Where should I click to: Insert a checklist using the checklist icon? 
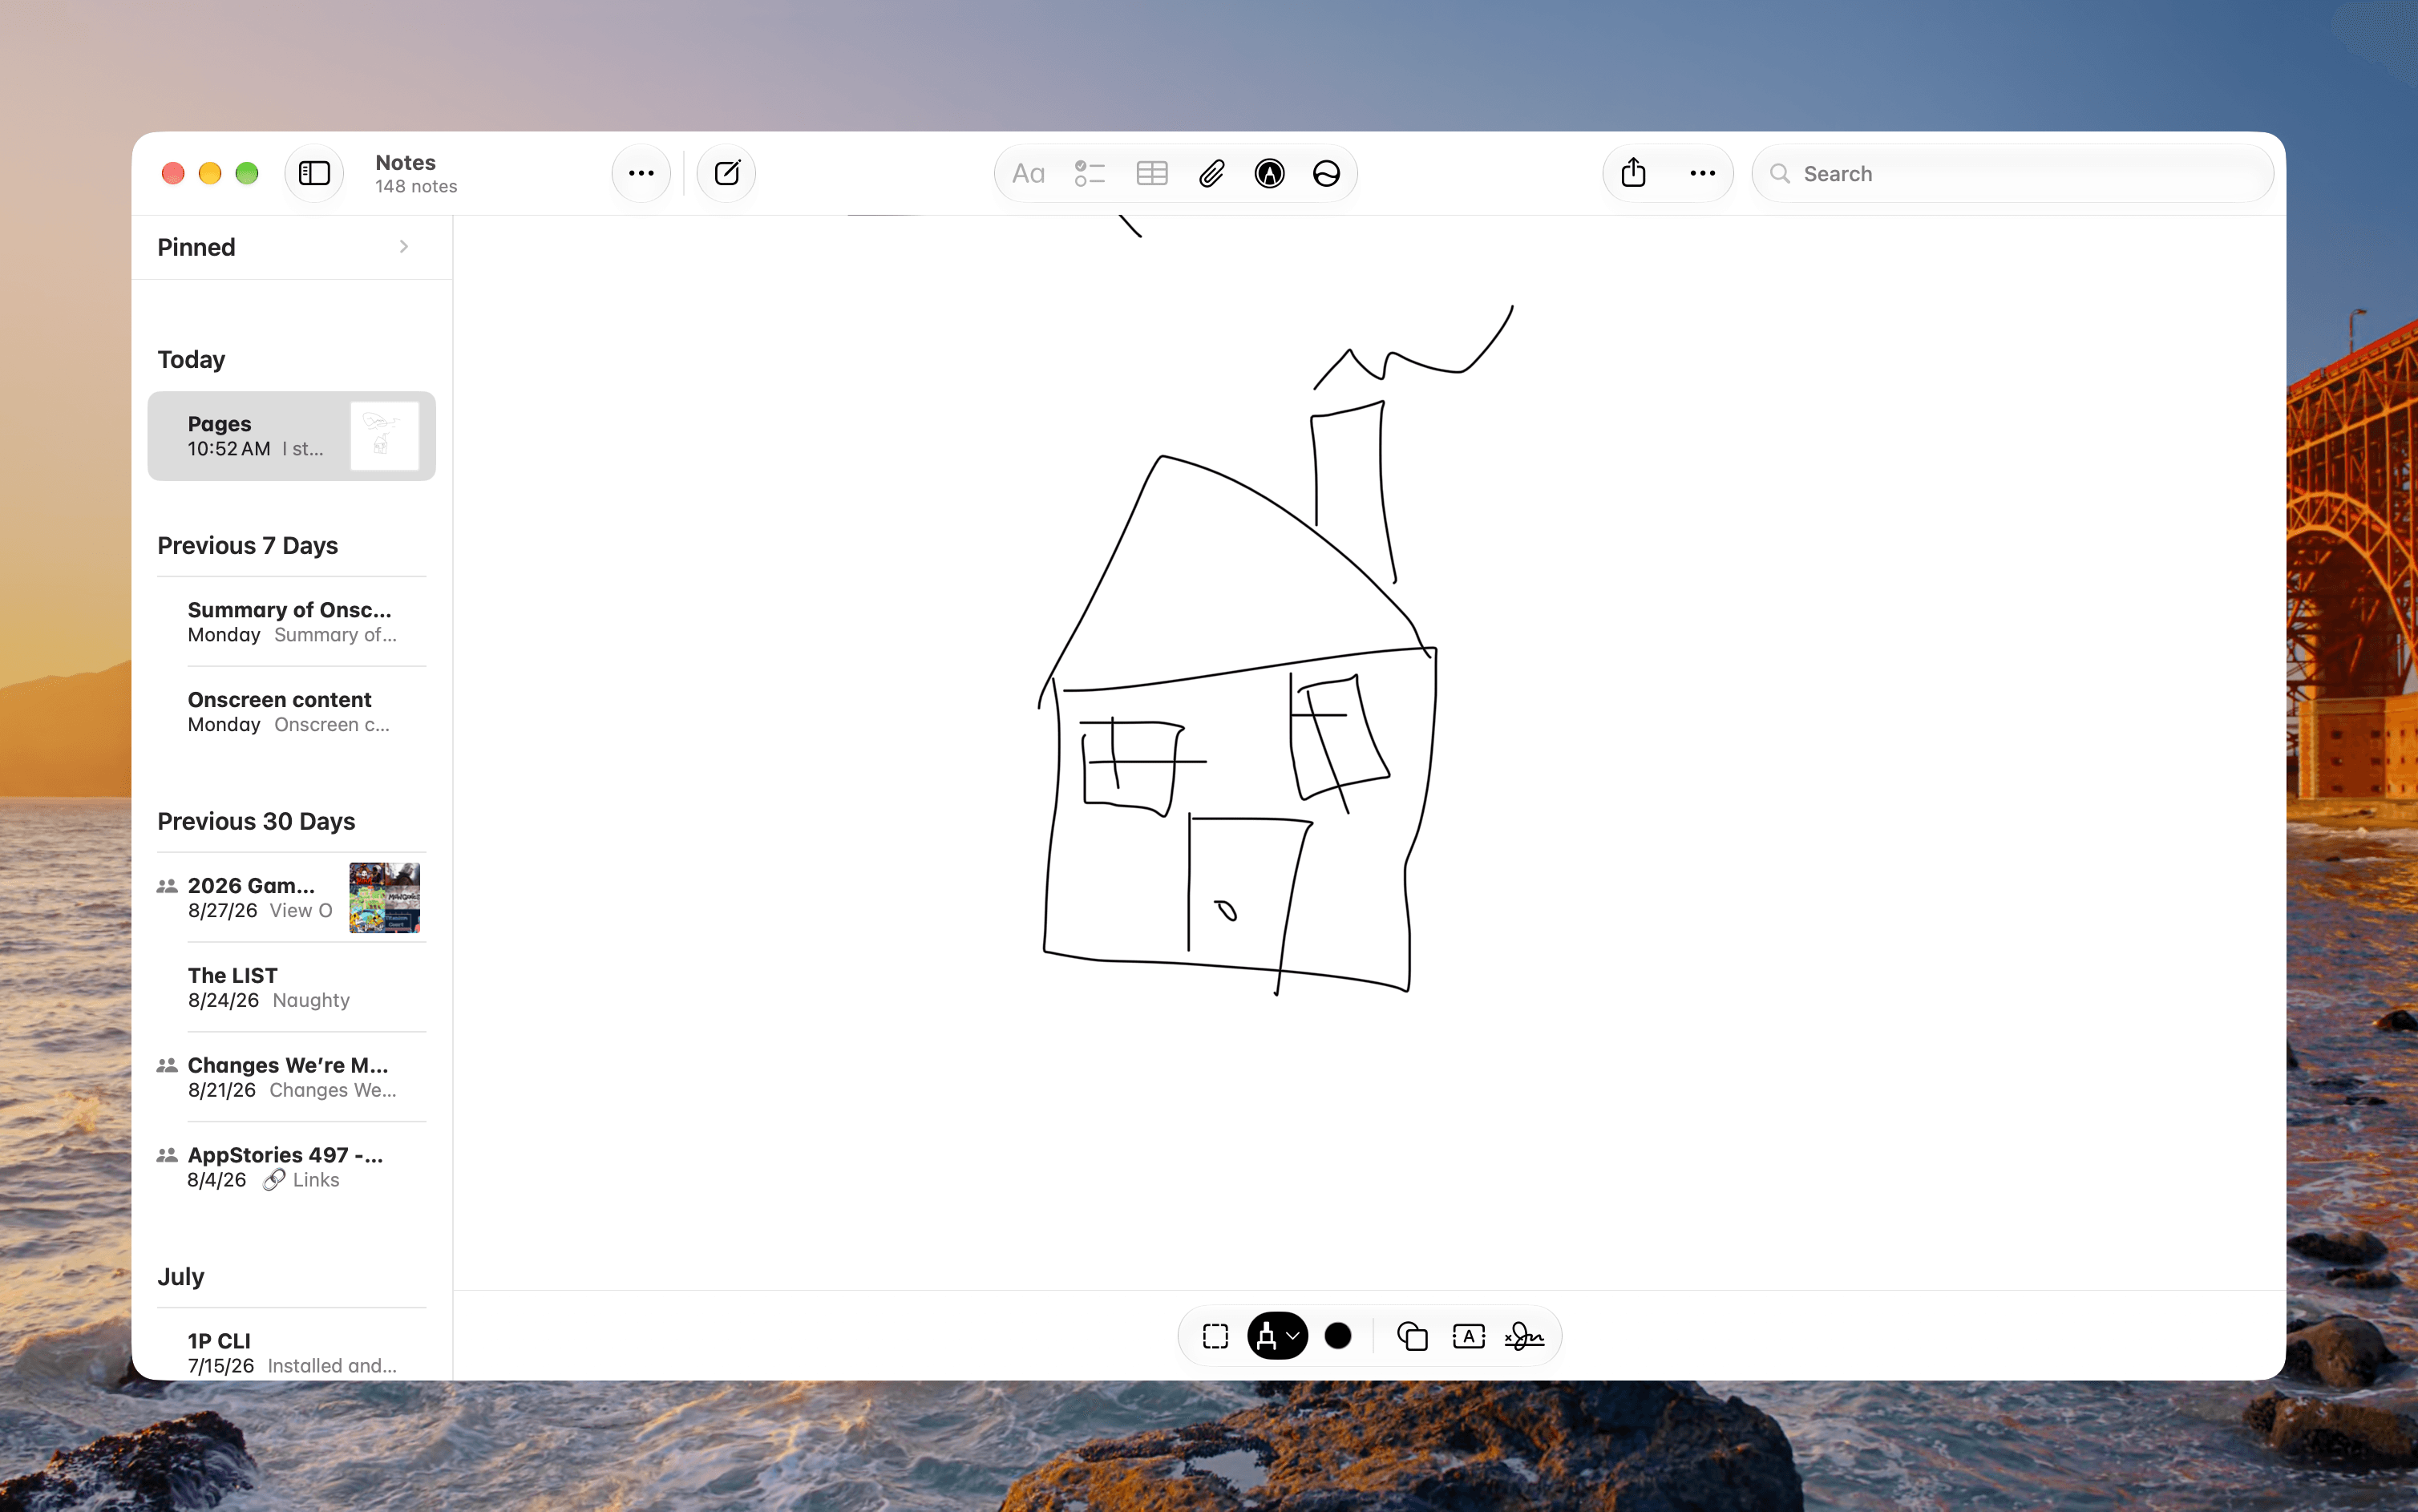pos(1089,174)
